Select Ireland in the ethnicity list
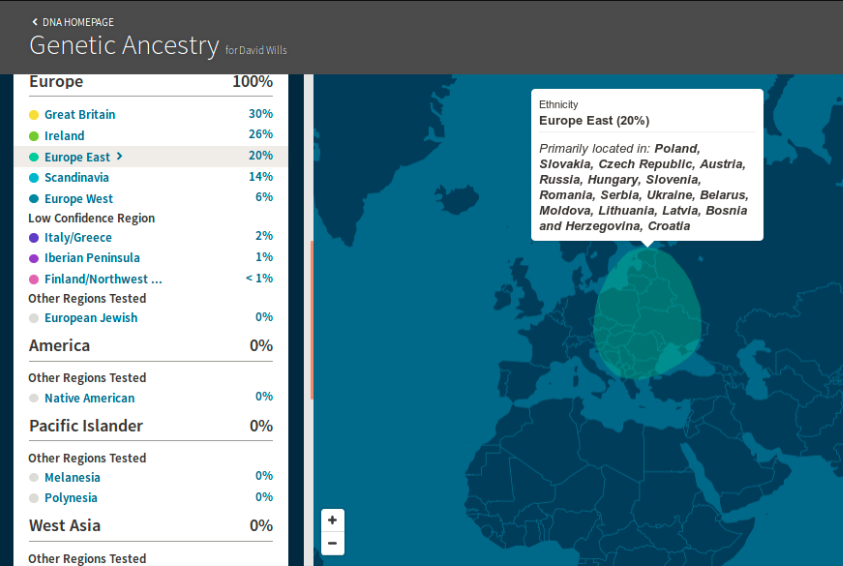843x566 pixels. pos(64,136)
